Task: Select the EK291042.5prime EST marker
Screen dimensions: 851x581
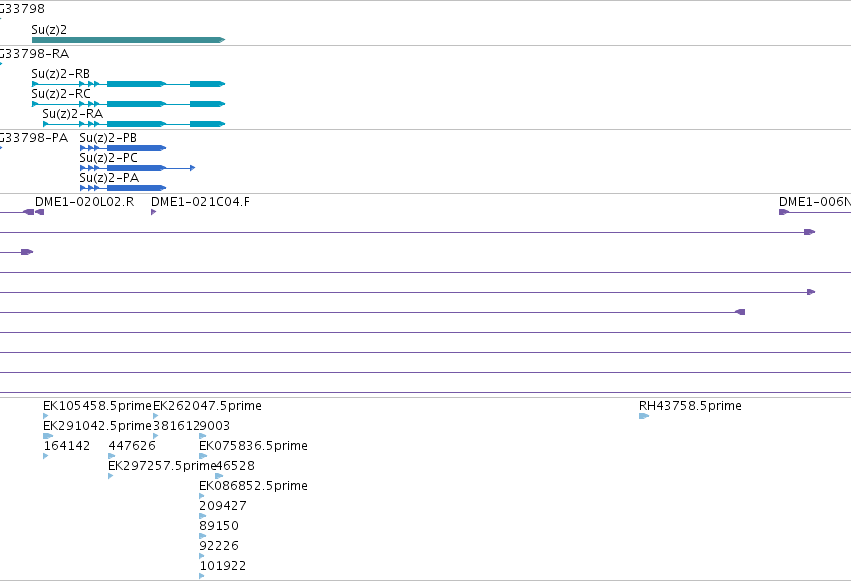Action: pos(48,436)
